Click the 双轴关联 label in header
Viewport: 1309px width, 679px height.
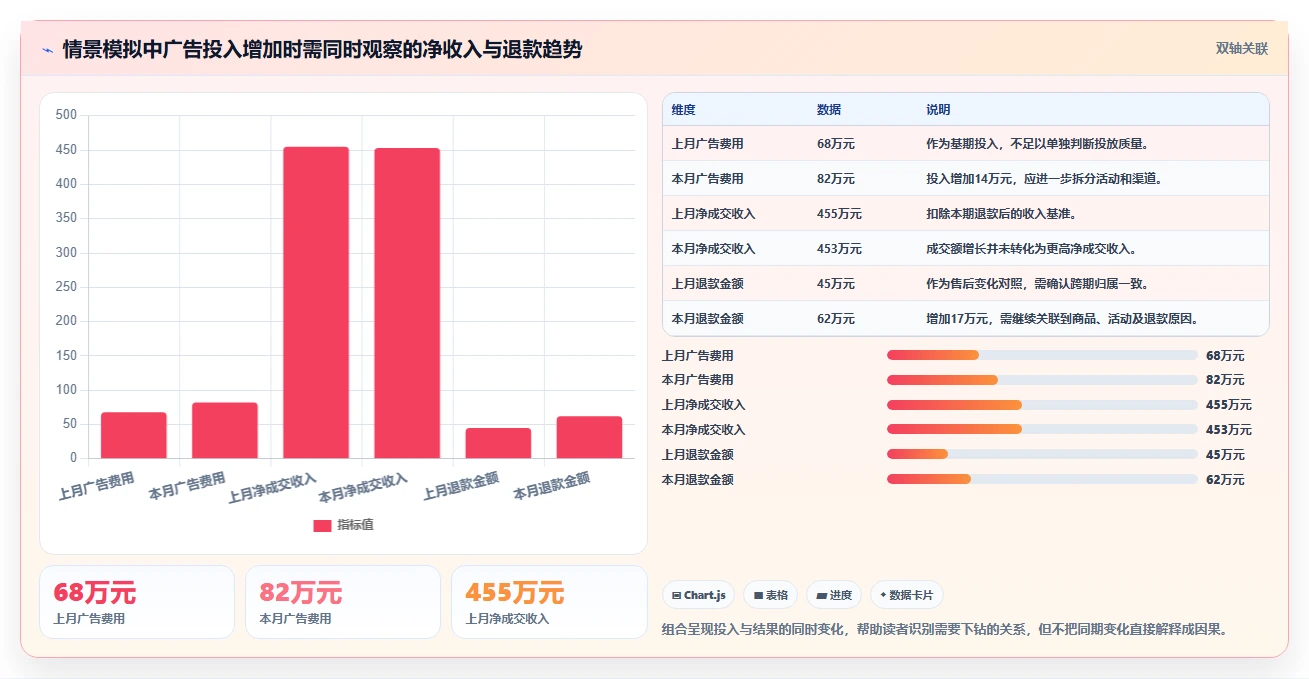click(x=1242, y=49)
